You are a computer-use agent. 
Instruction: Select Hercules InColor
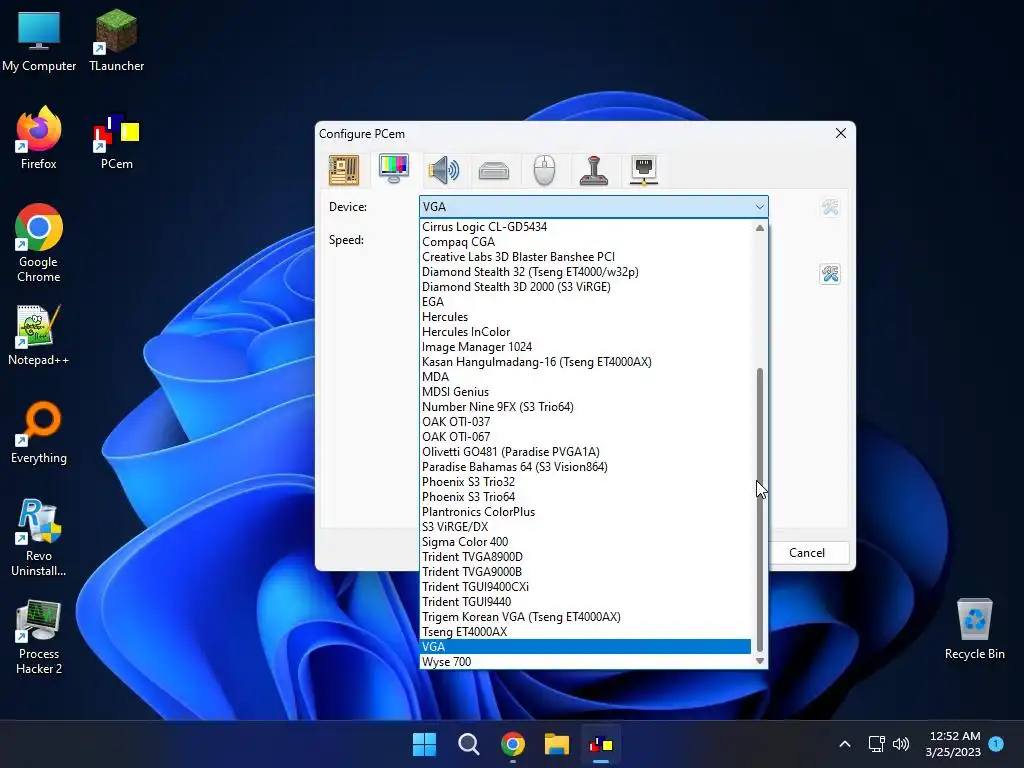[585, 332]
